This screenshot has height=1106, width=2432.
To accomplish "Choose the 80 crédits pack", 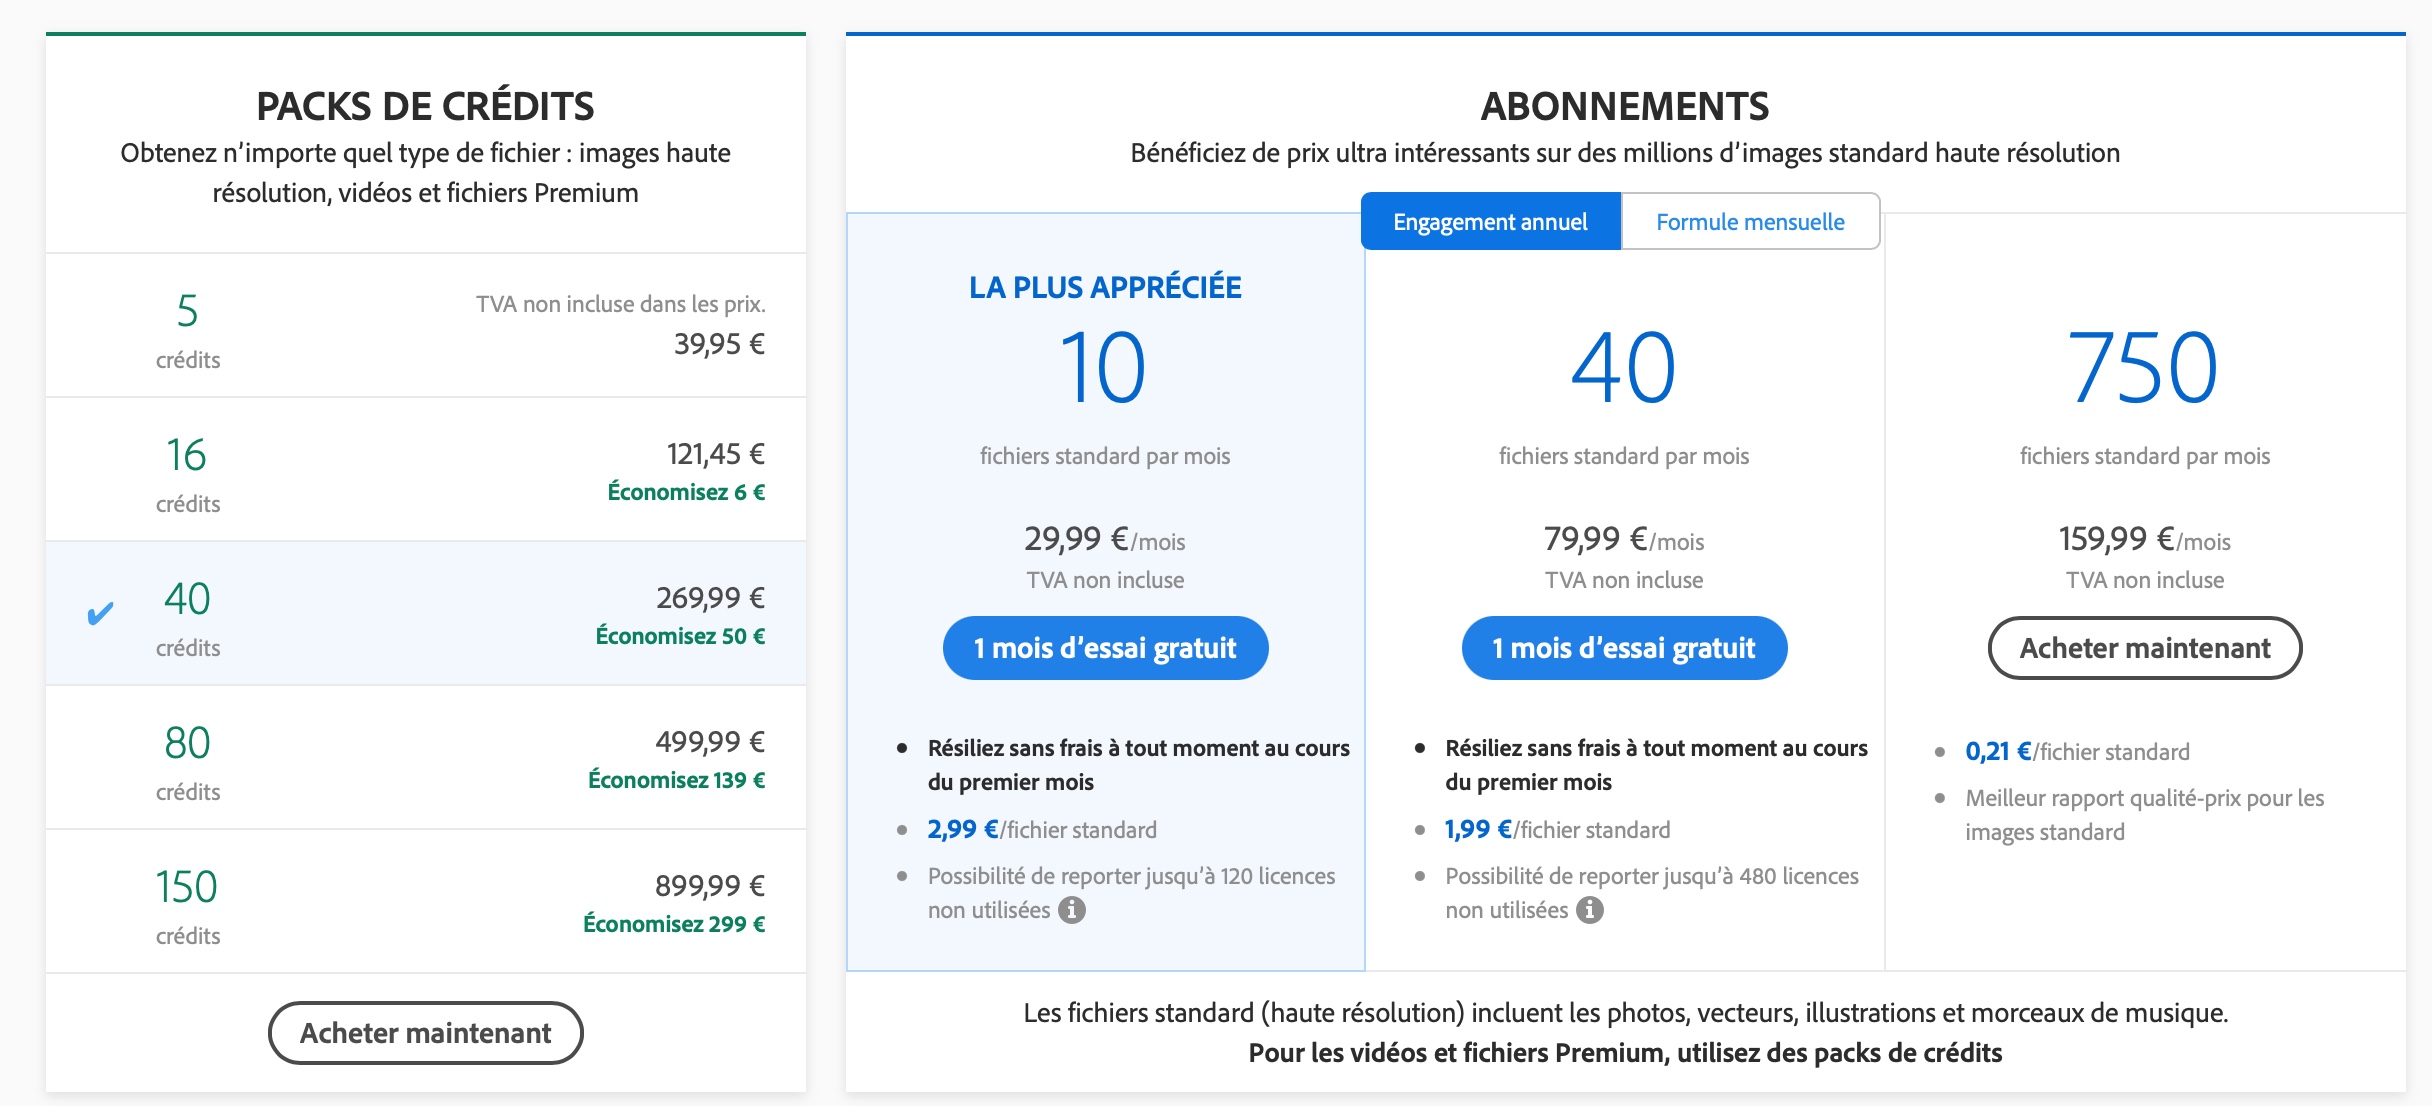I will click(x=425, y=758).
